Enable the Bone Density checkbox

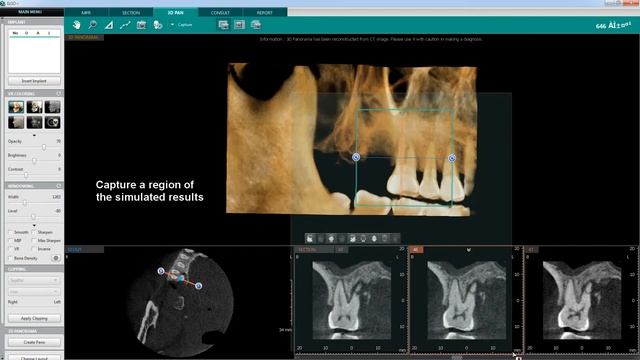point(11,258)
